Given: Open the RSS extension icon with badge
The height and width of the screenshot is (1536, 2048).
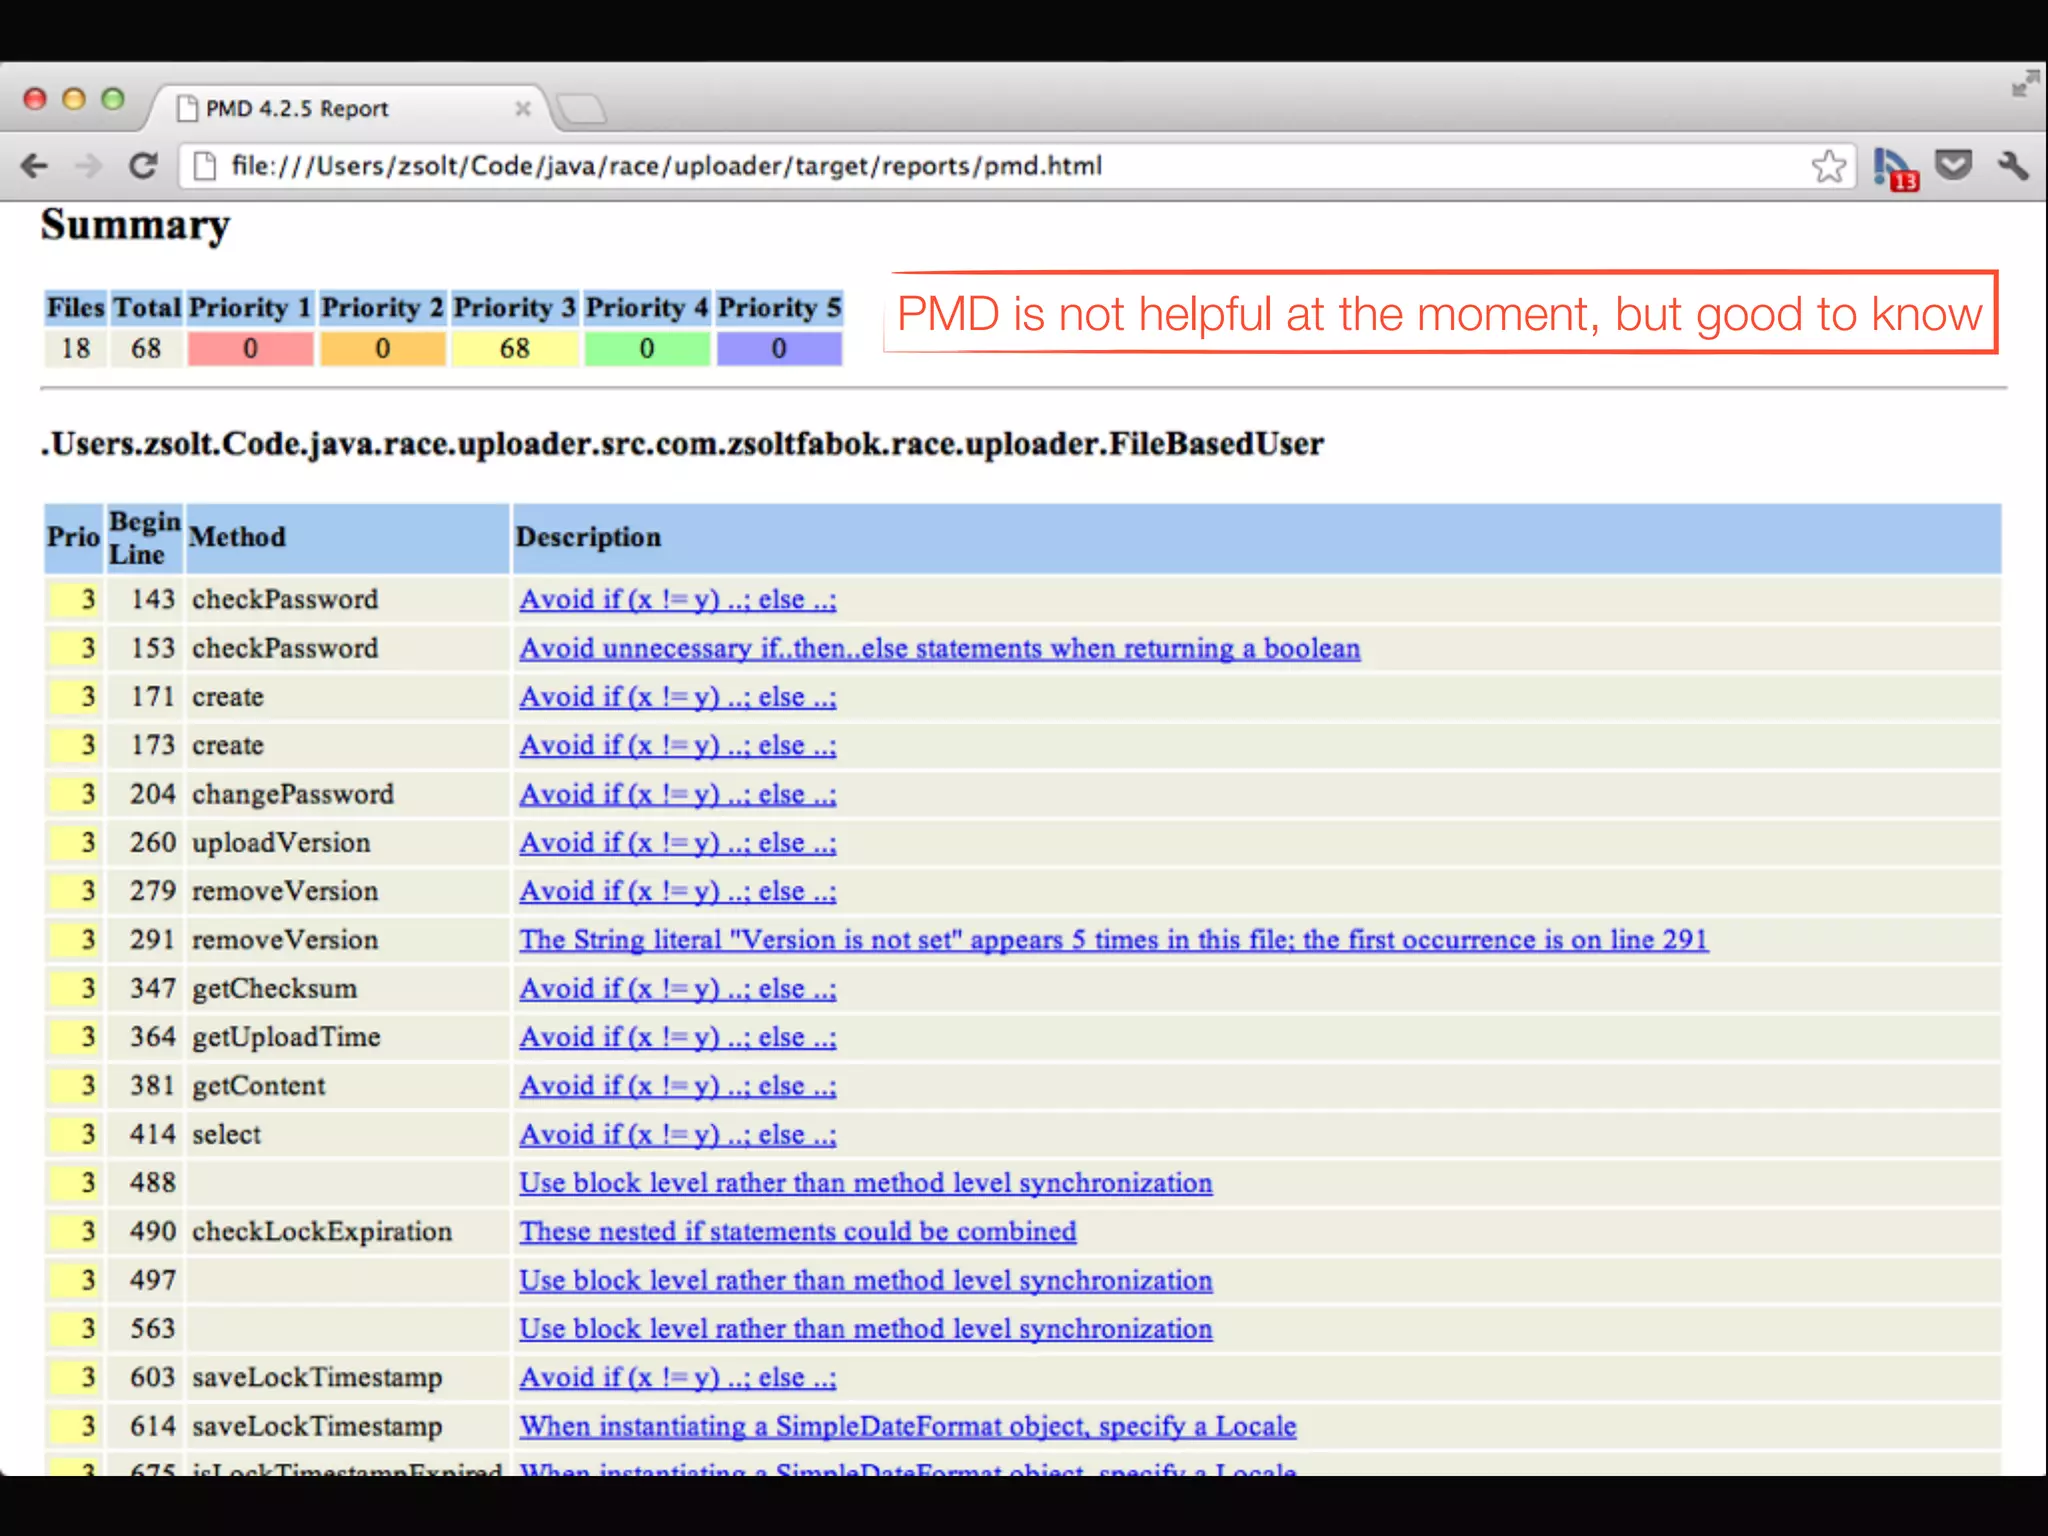Looking at the screenshot, I should tap(1894, 167).
